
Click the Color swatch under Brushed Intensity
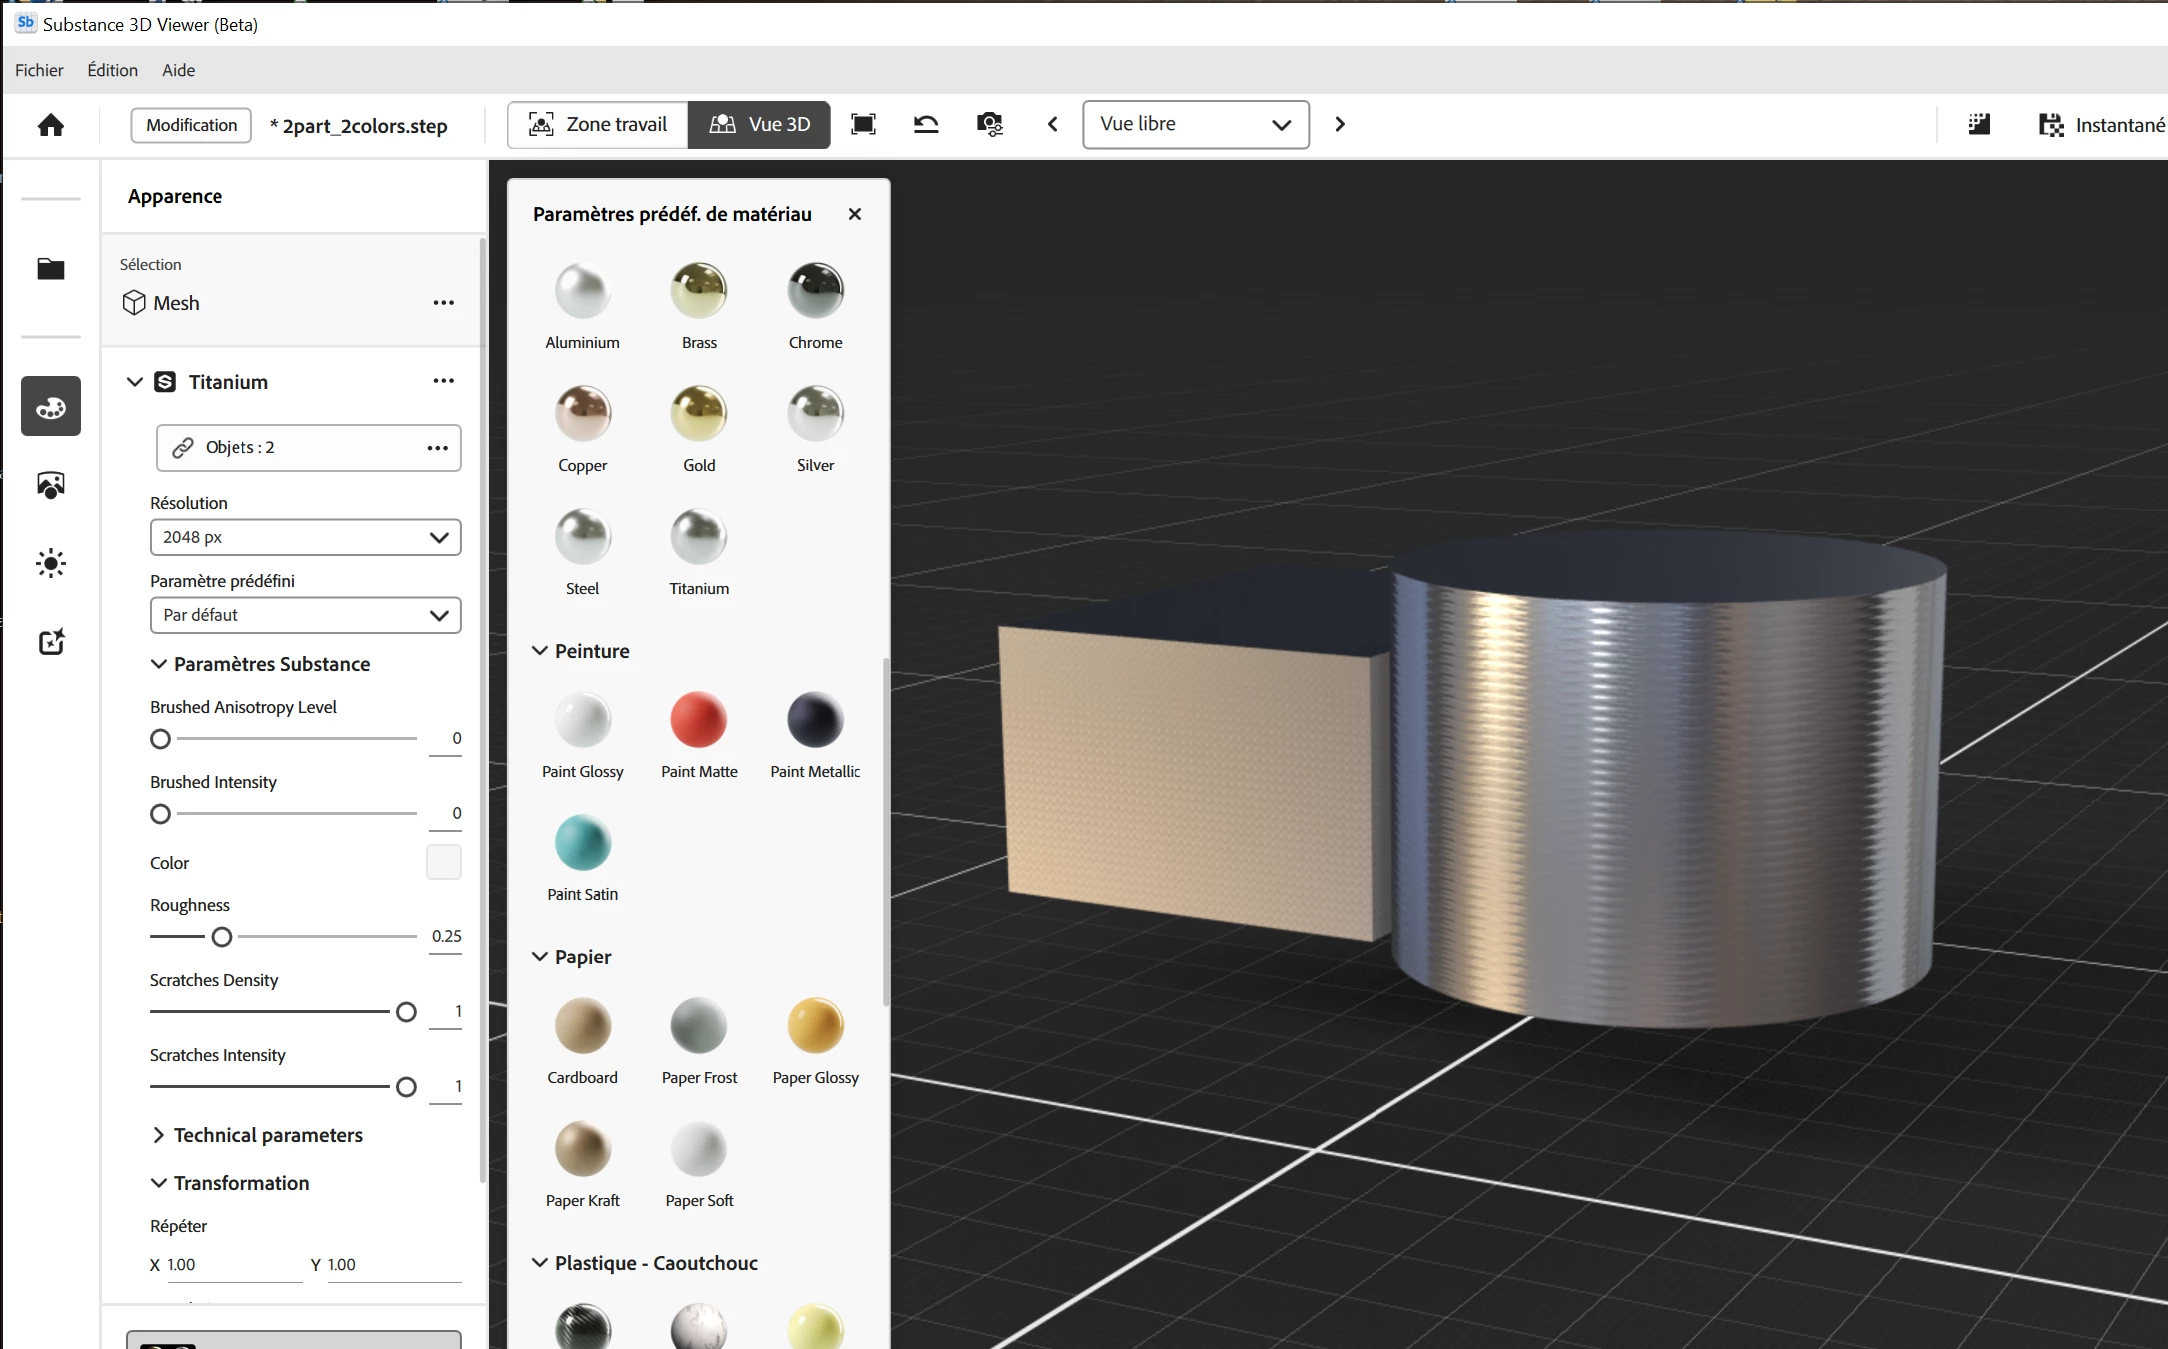[x=443, y=862]
